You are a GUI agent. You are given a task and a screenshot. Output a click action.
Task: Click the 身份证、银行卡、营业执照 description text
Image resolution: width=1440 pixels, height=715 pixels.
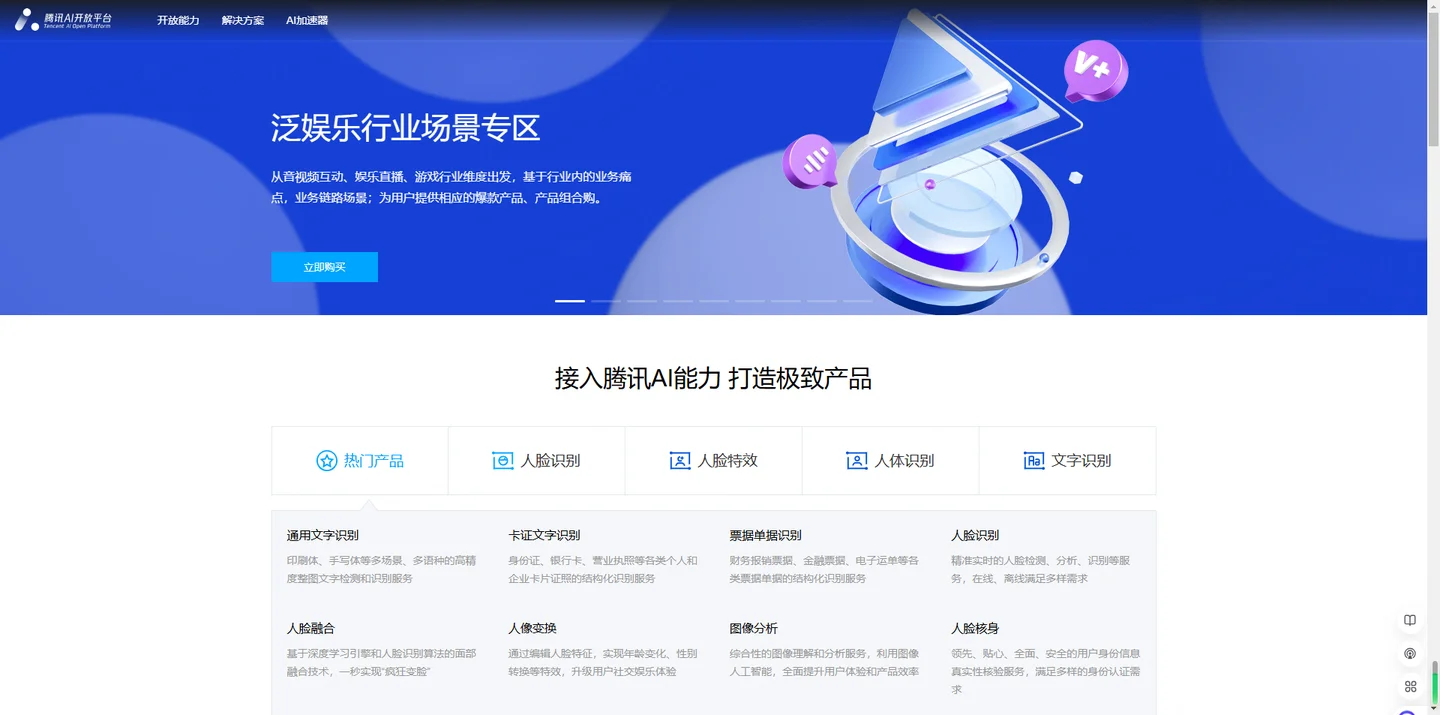tap(603, 570)
